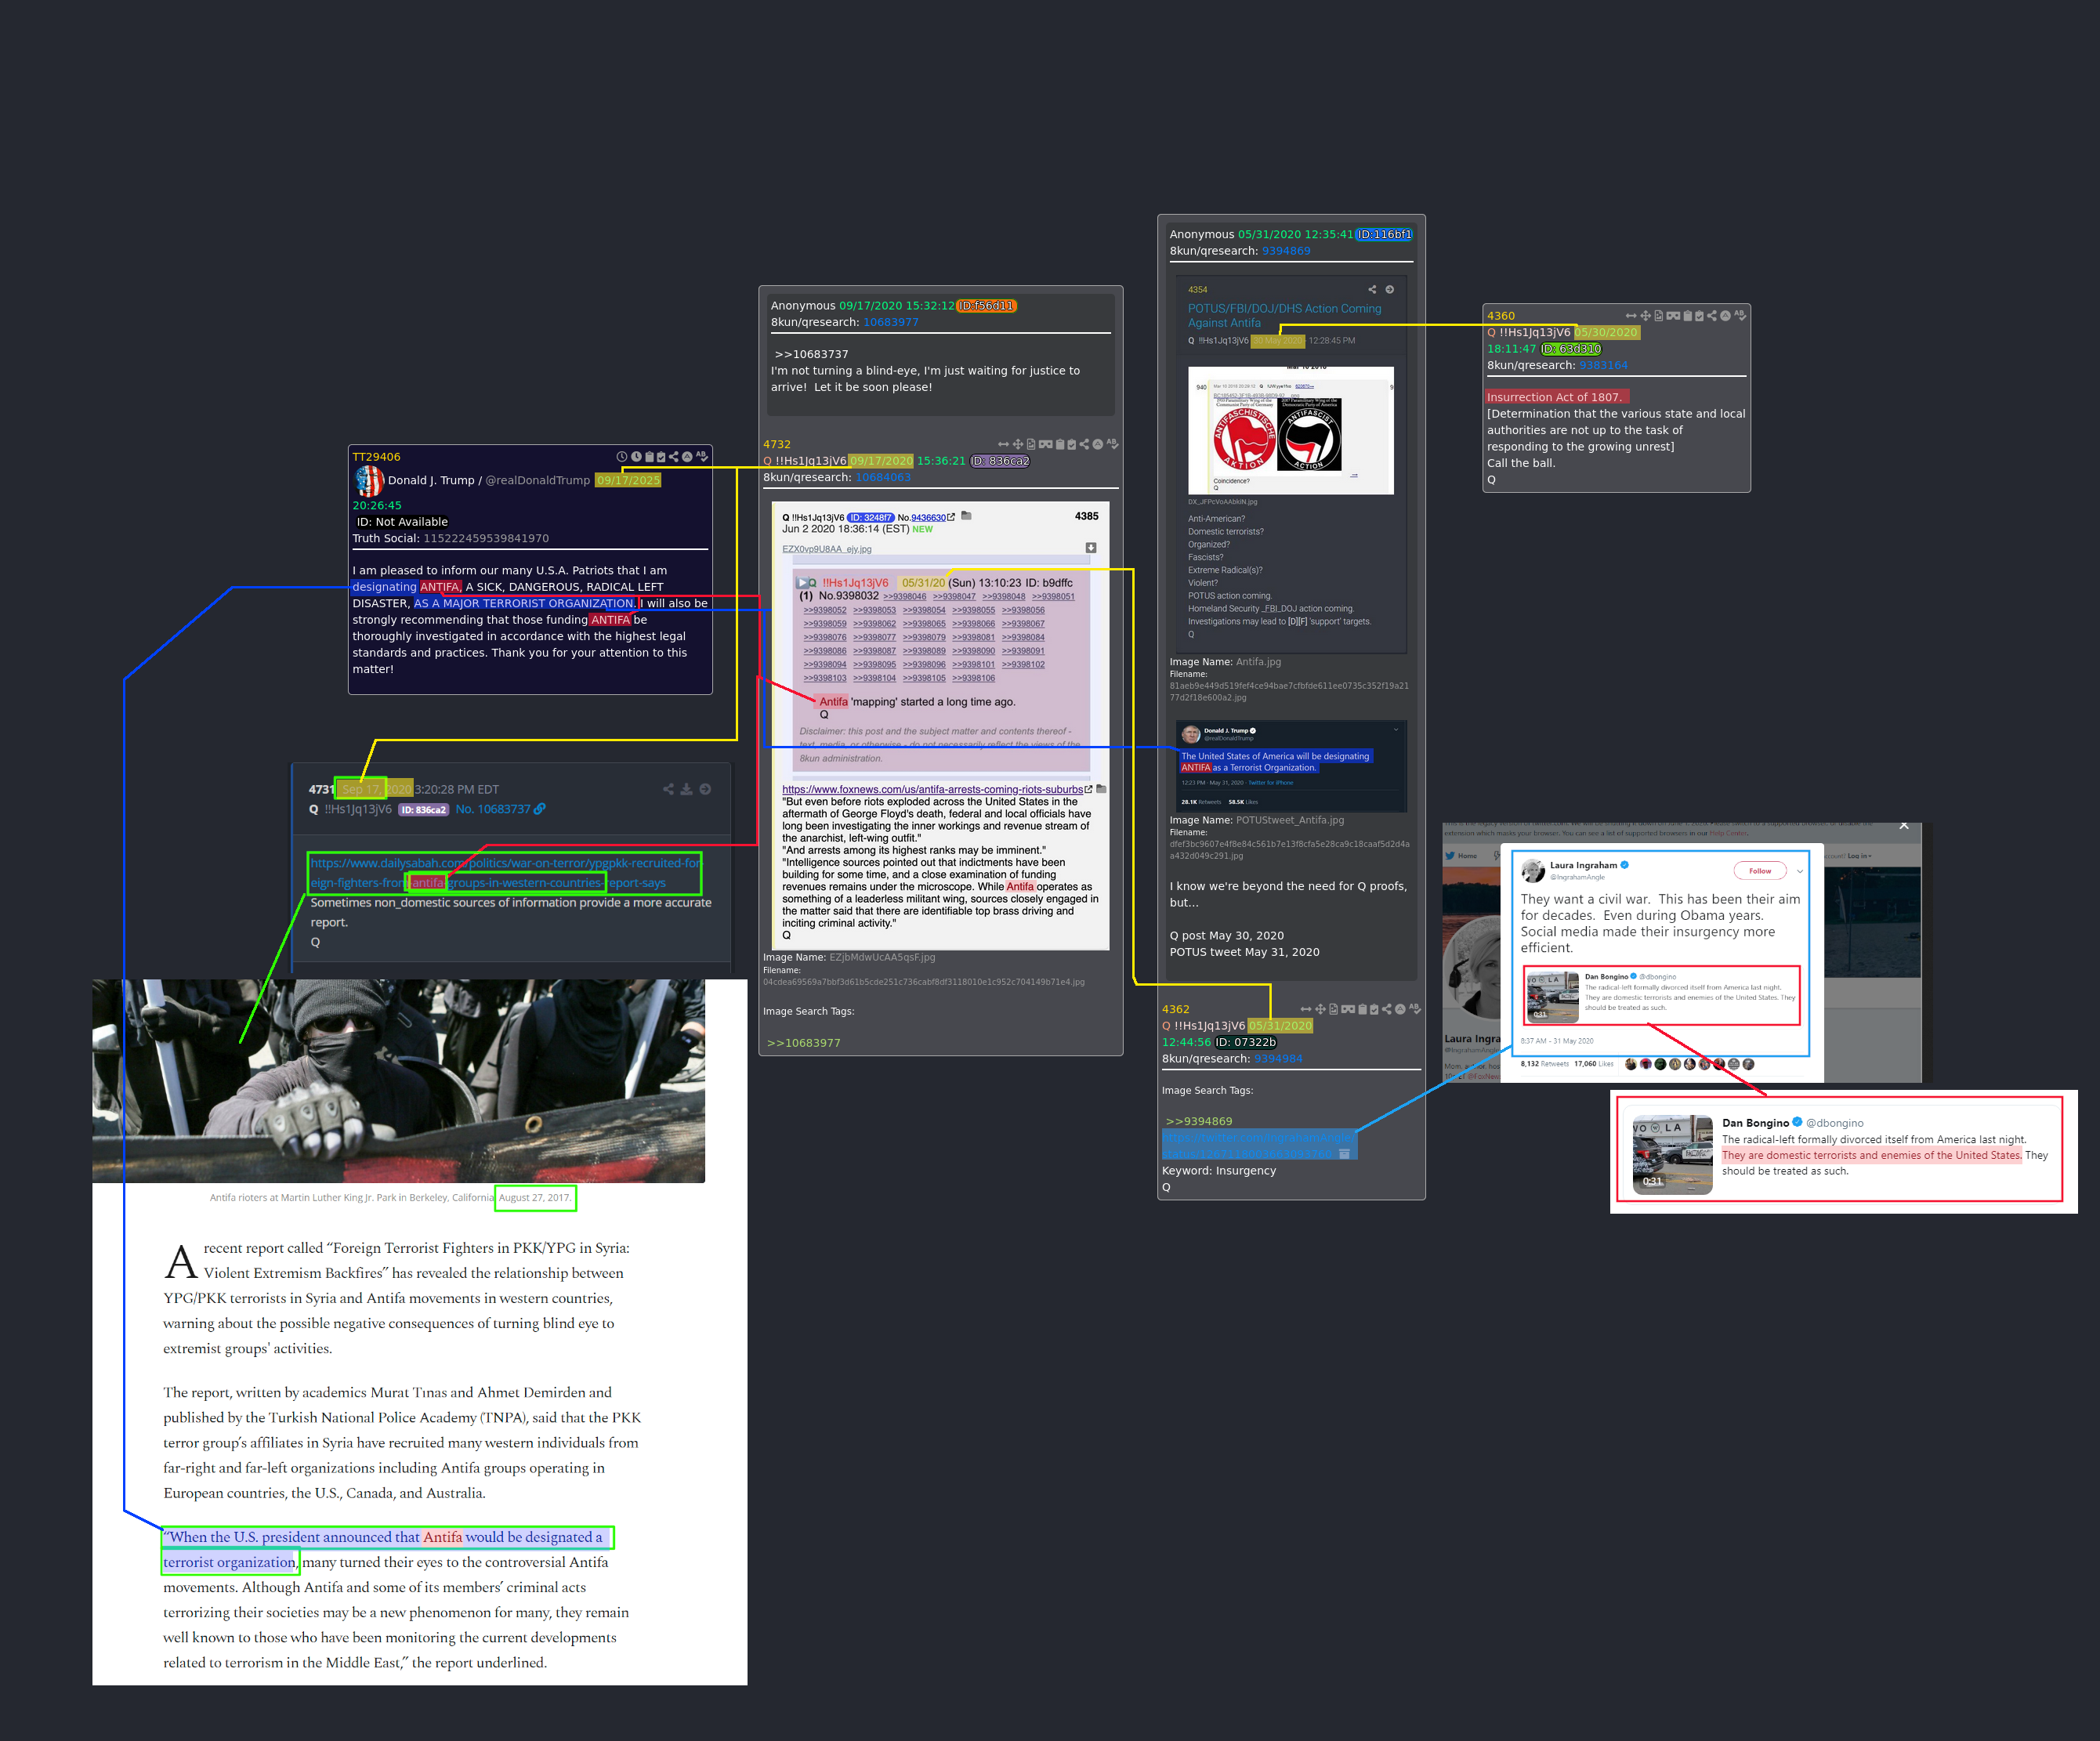Click the share icon on post 4362

coord(1386,1009)
